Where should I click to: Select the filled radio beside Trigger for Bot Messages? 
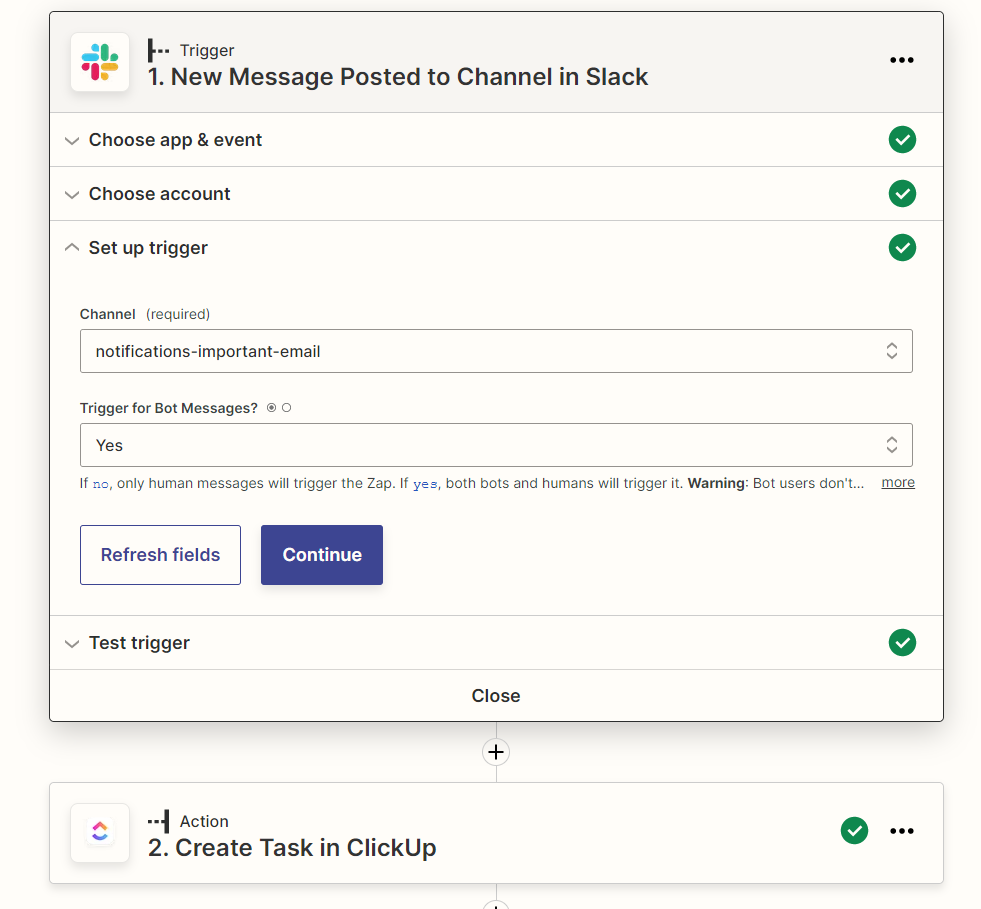point(272,408)
